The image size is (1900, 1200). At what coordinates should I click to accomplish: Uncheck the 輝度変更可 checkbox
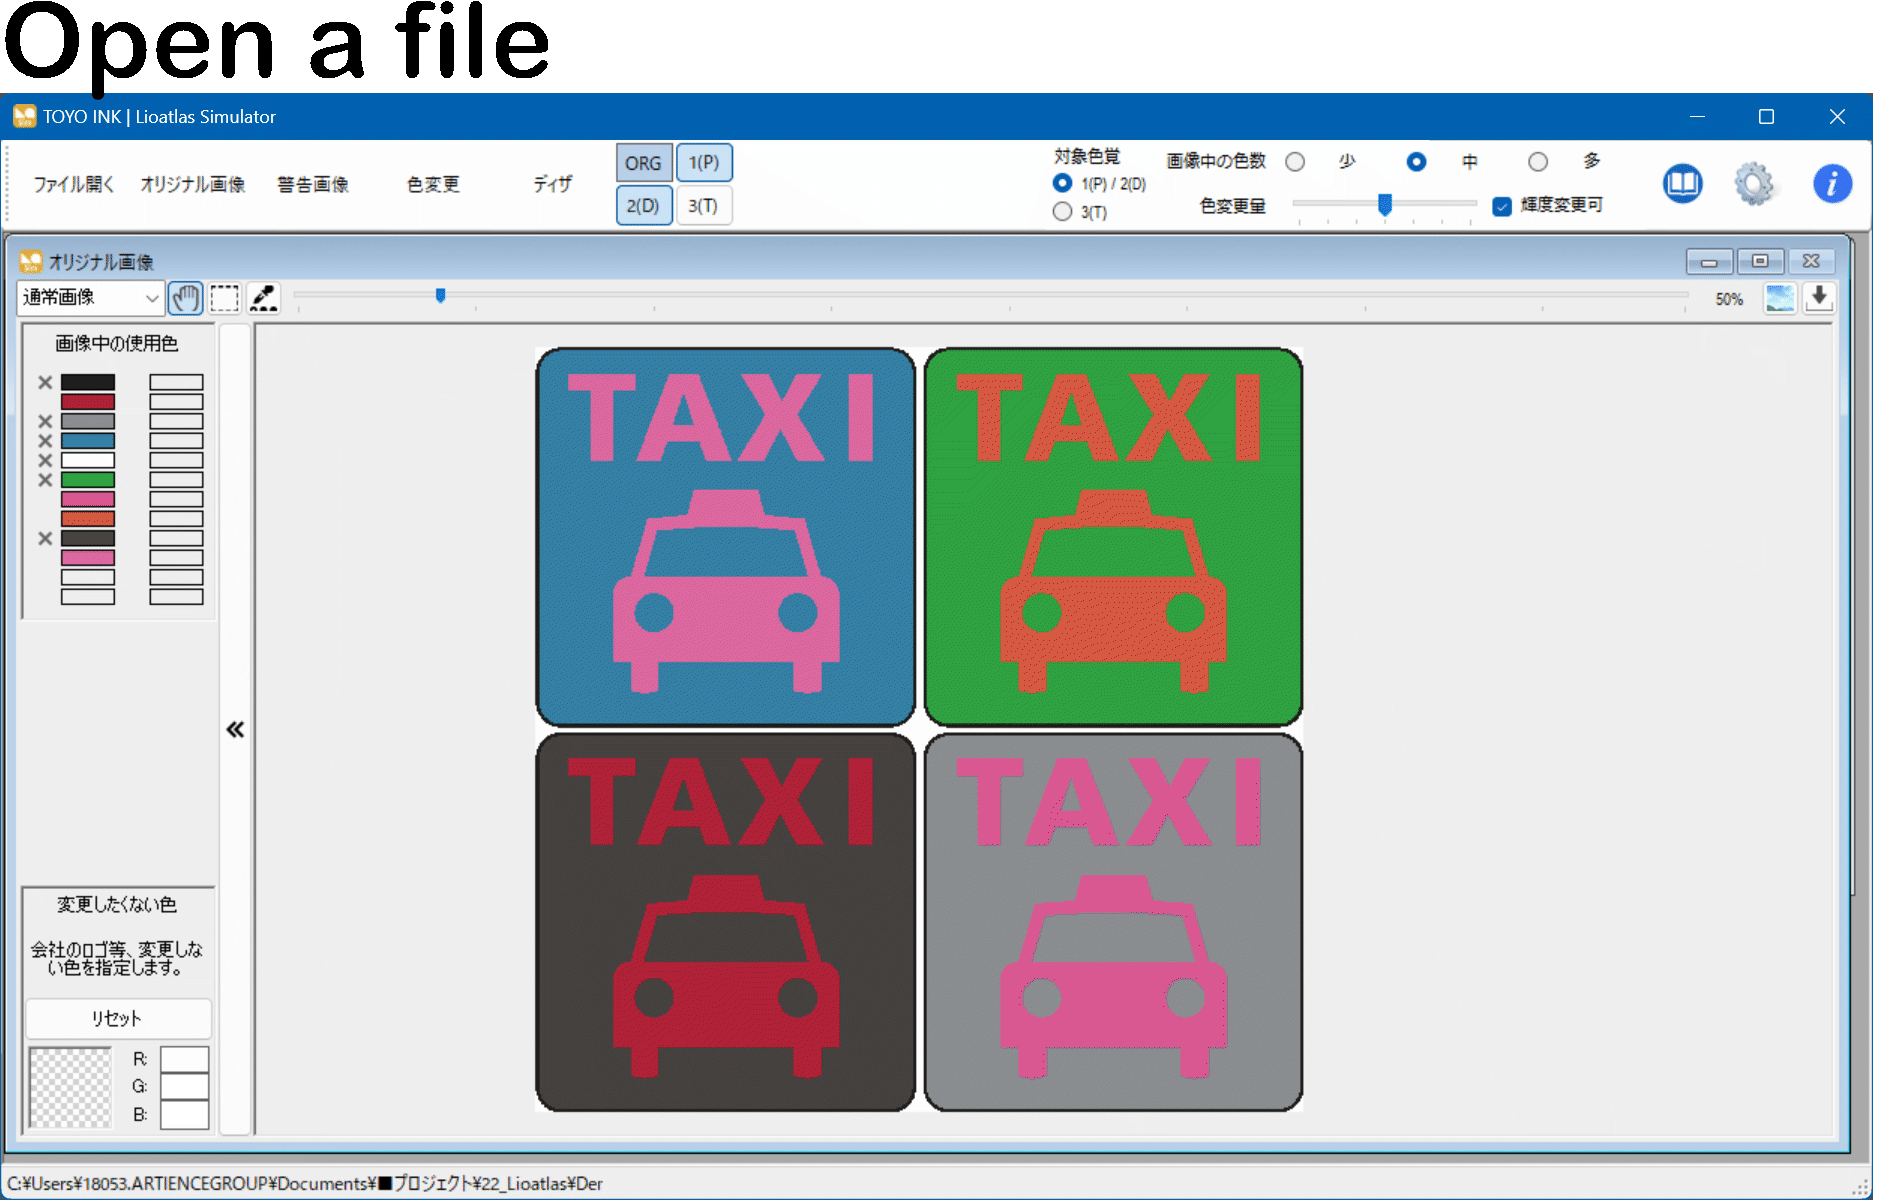(1502, 206)
